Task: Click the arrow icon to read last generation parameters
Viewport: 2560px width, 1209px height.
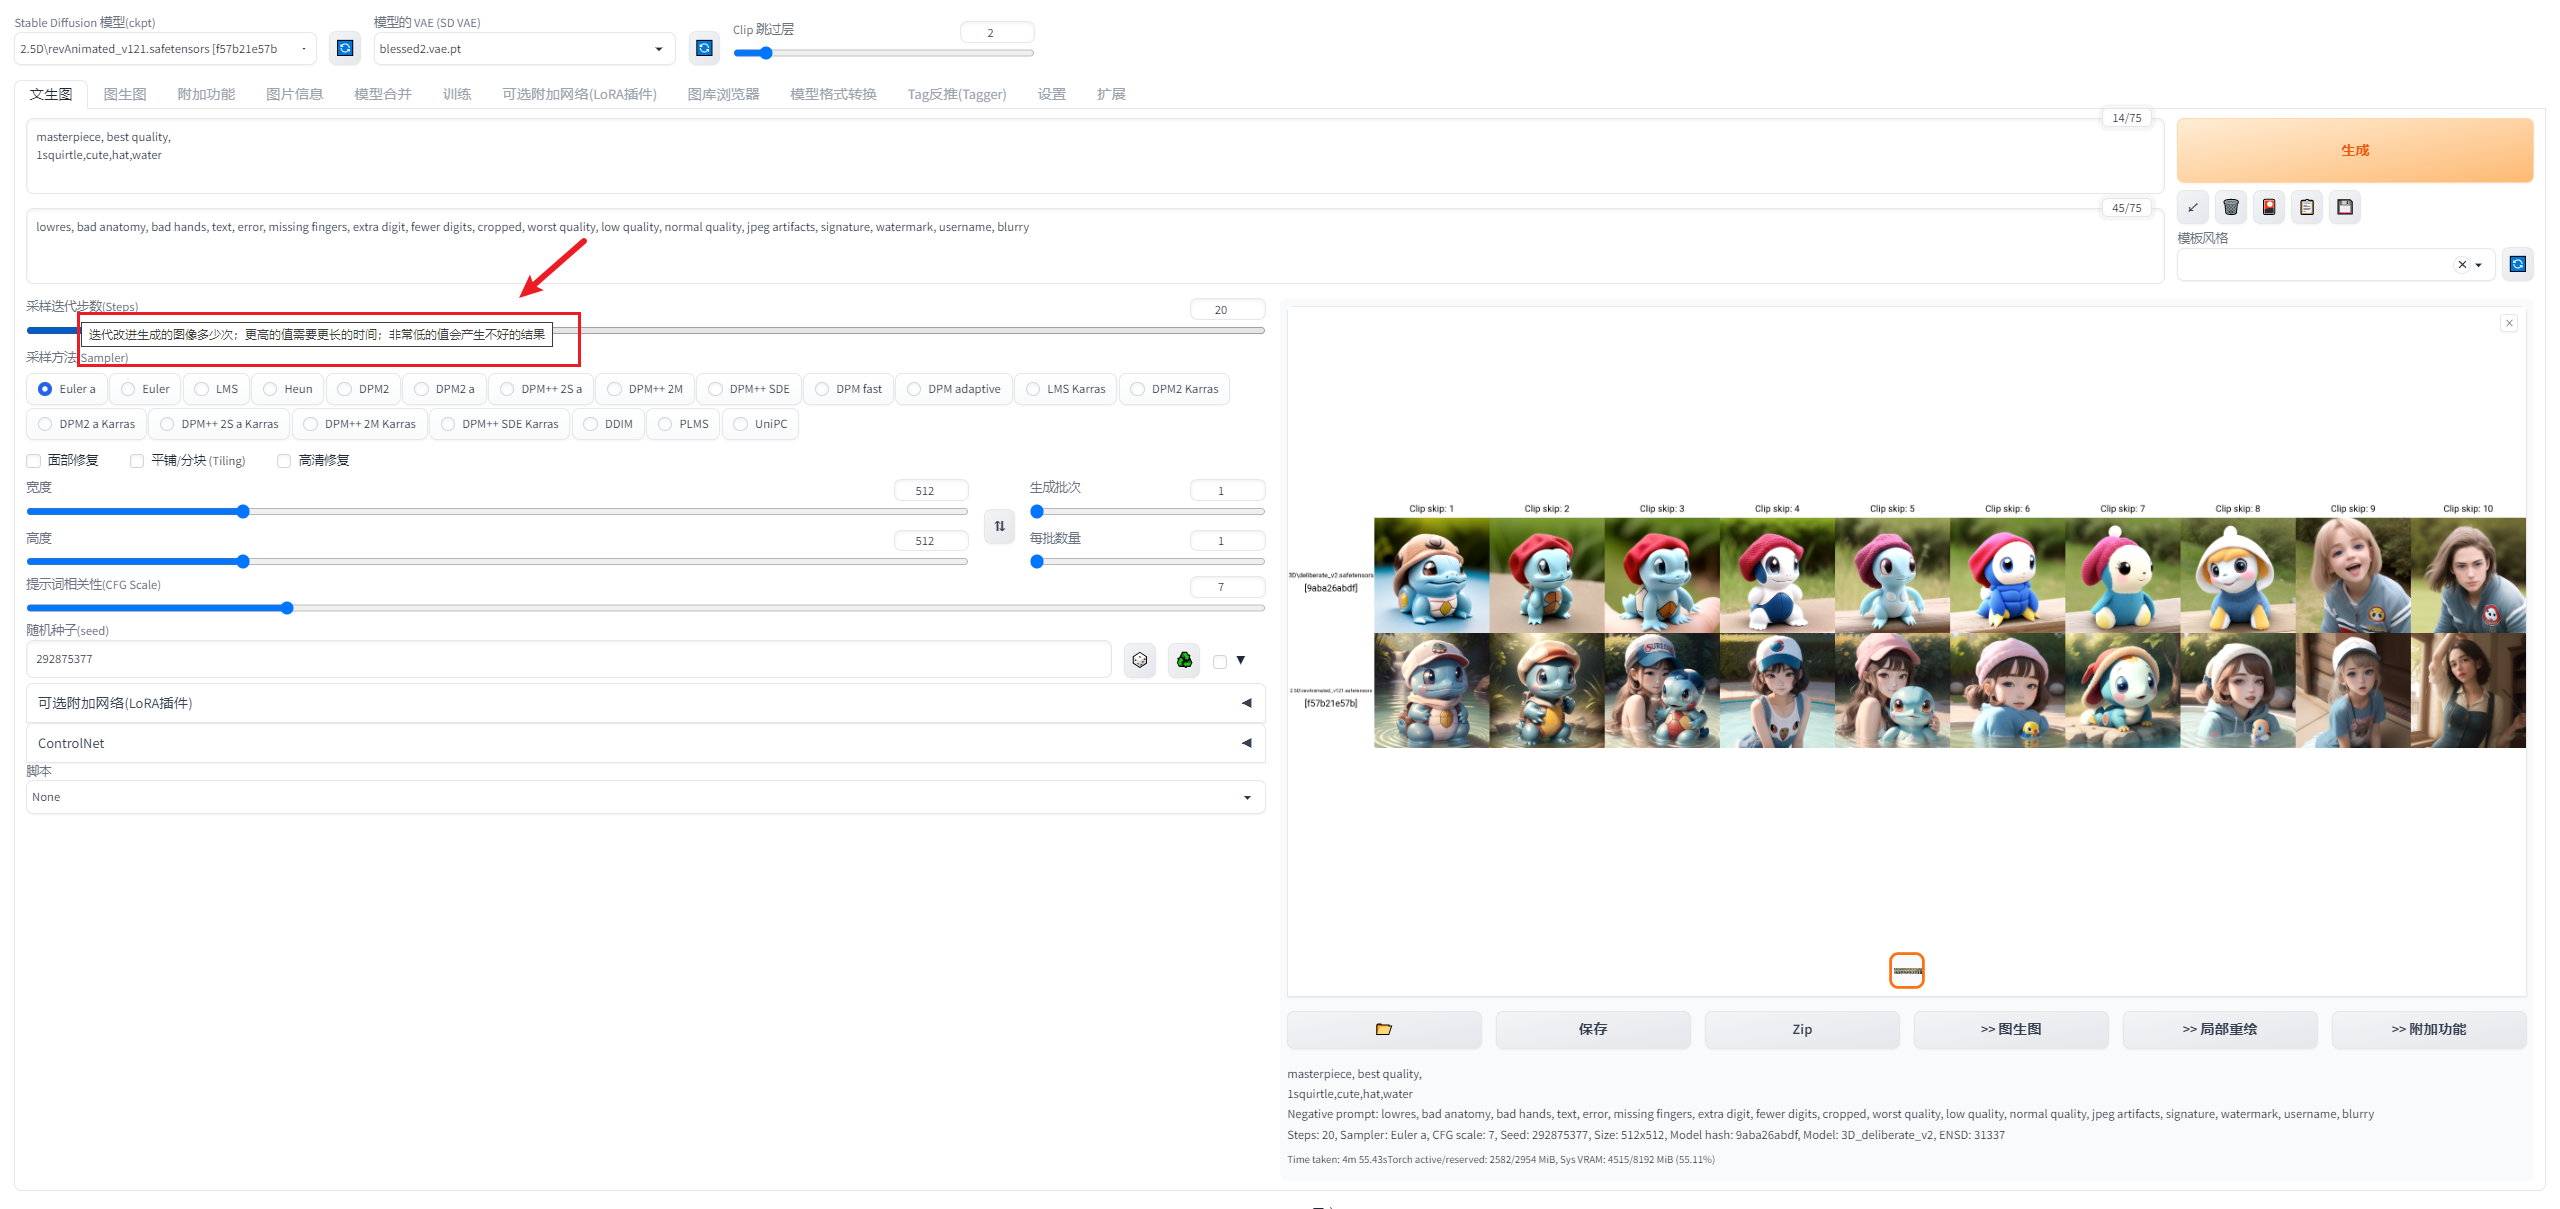Action: (x=2193, y=207)
